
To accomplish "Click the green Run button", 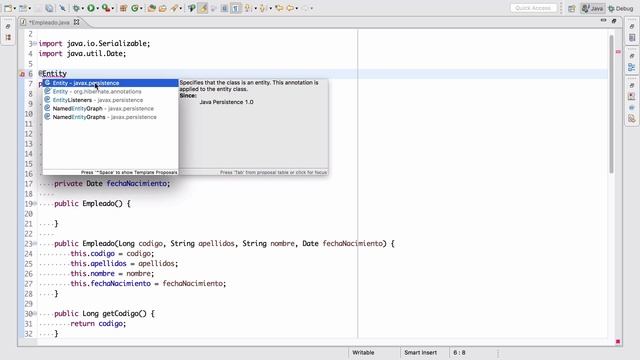I will point(91,8).
